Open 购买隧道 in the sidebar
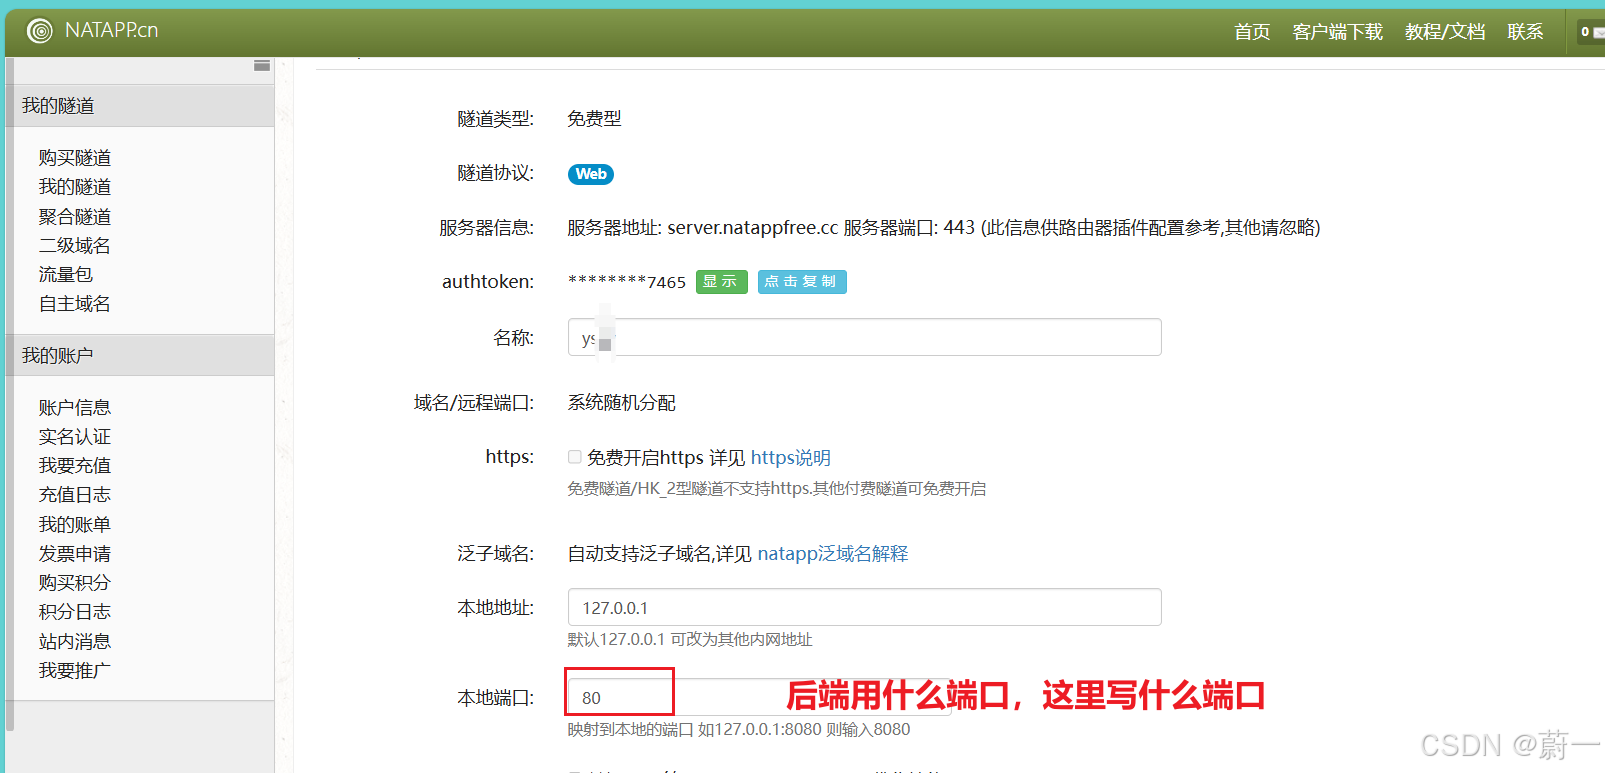Screen dimensions: 1605x773 tap(75, 158)
